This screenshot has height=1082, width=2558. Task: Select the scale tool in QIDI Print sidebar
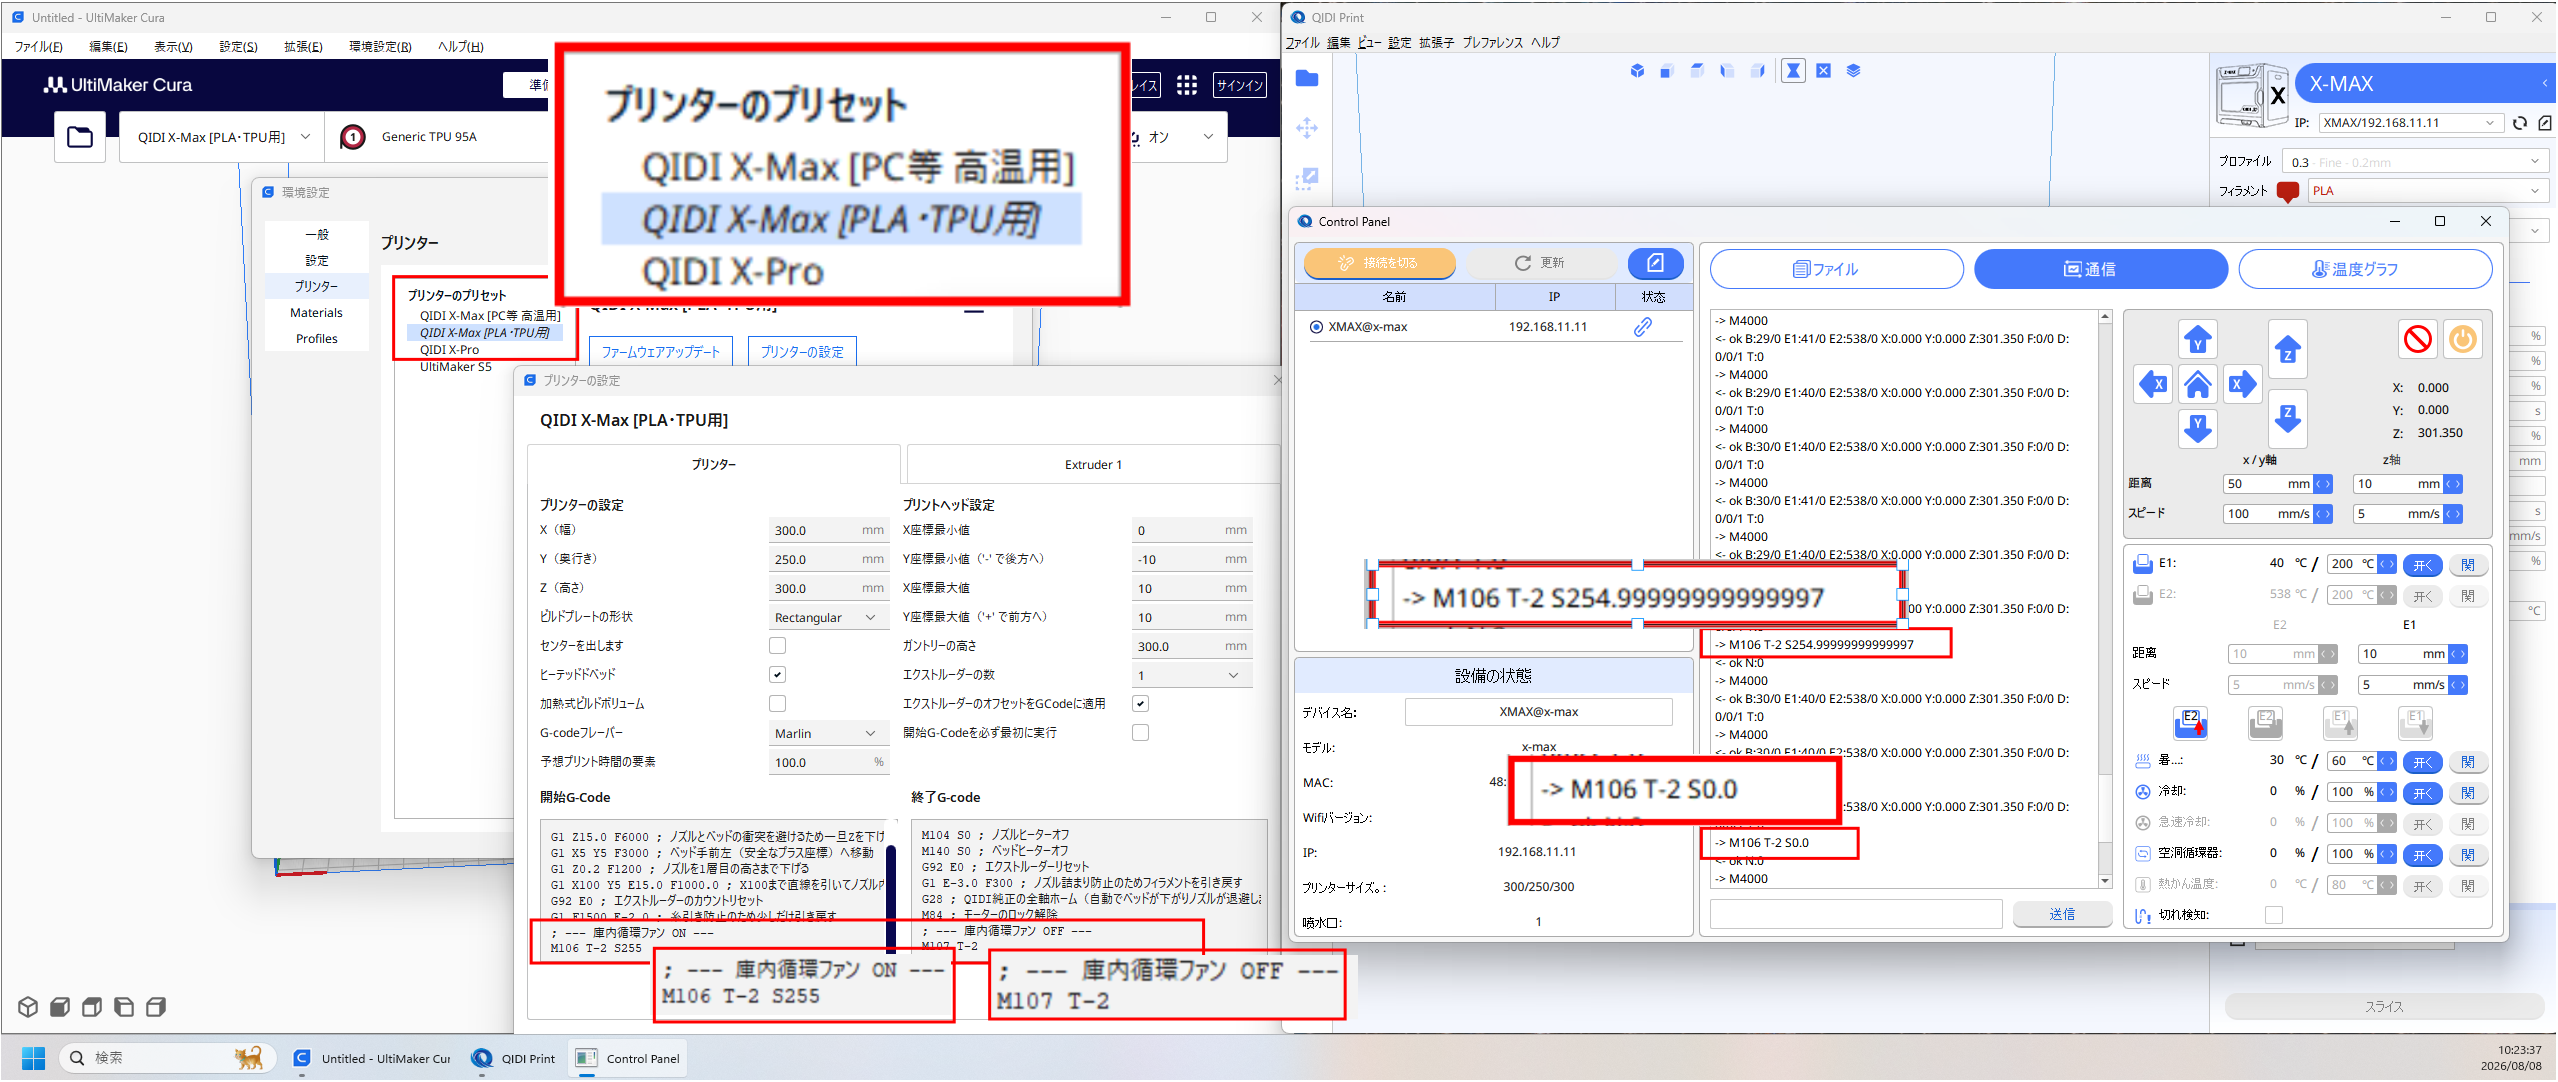click(x=1307, y=178)
